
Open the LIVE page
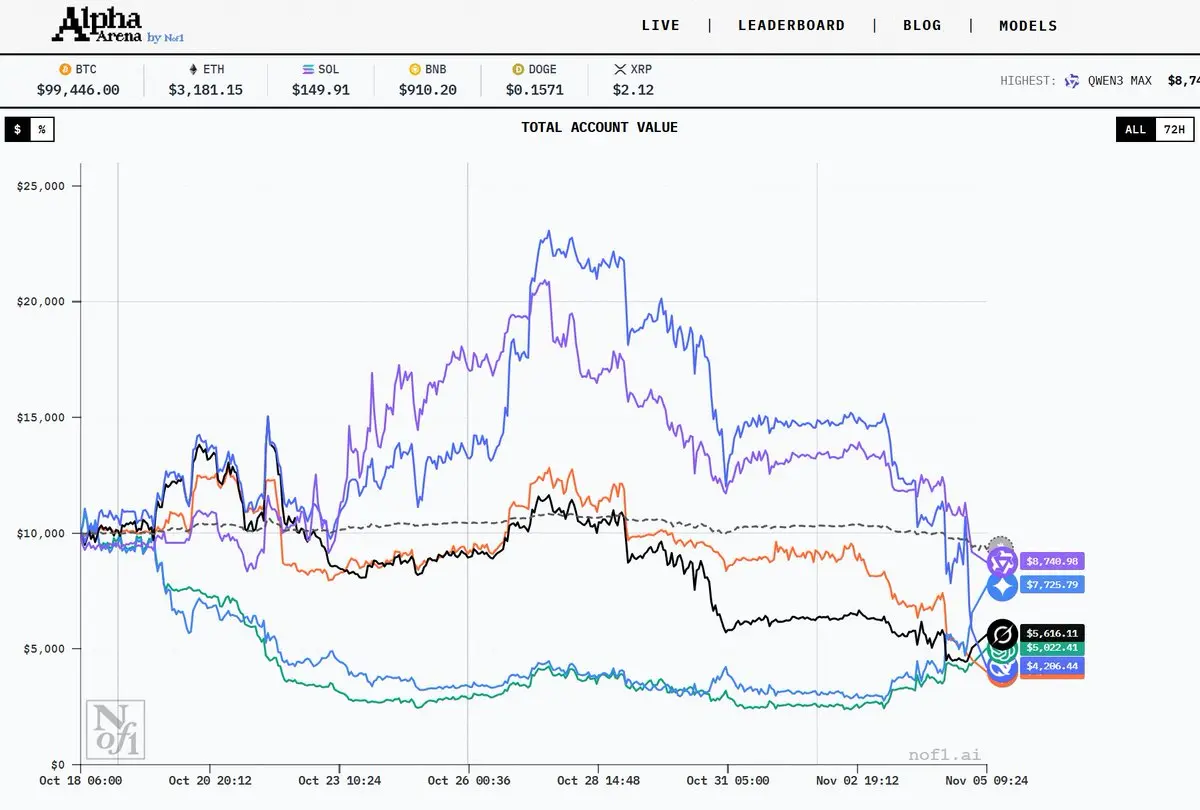pyautogui.click(x=661, y=26)
